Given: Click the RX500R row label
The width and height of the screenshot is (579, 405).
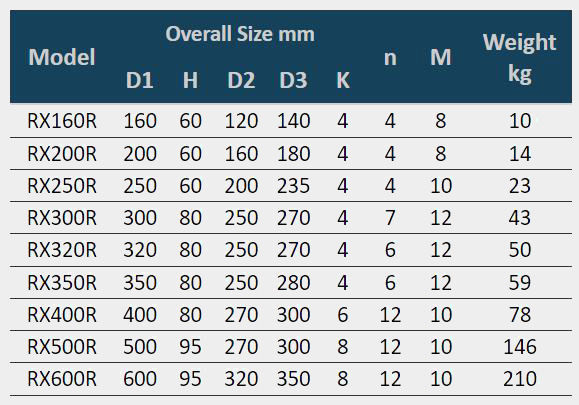Looking at the screenshot, I should point(62,347).
